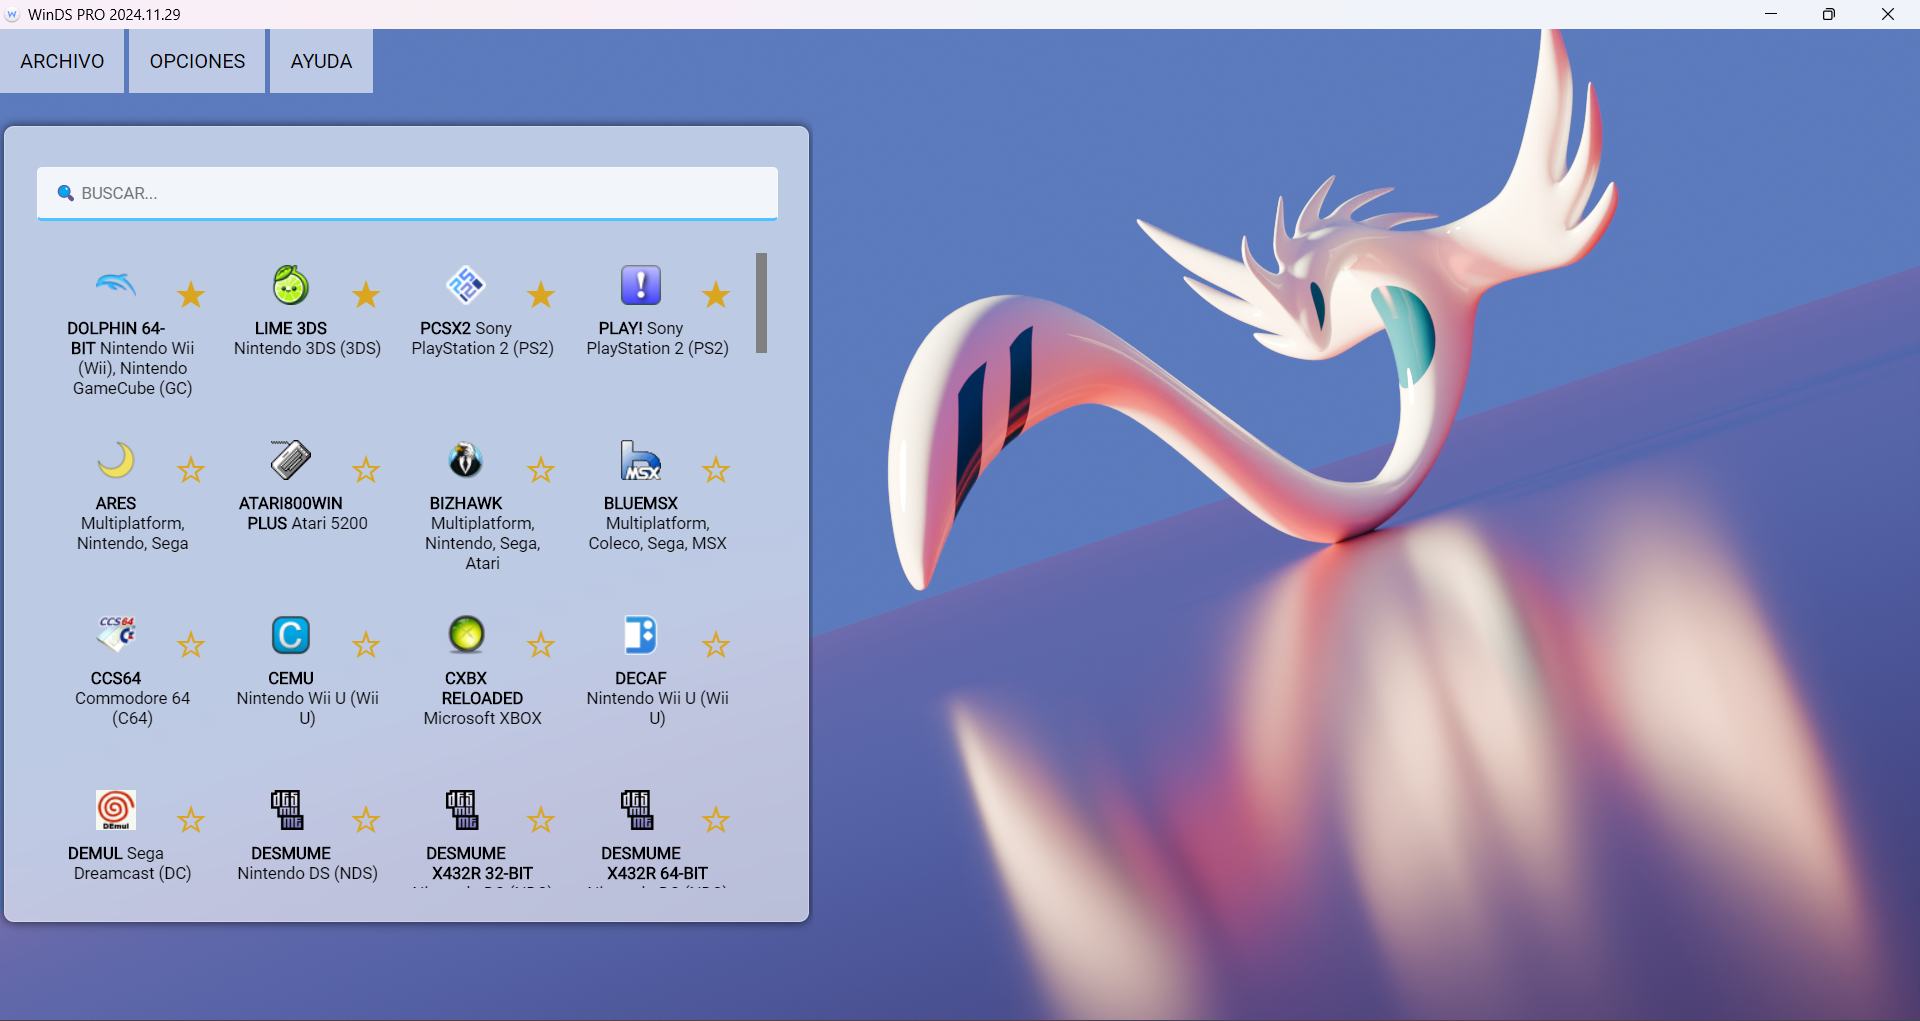Add Demul to favorites star
1920x1021 pixels.
[x=191, y=820]
